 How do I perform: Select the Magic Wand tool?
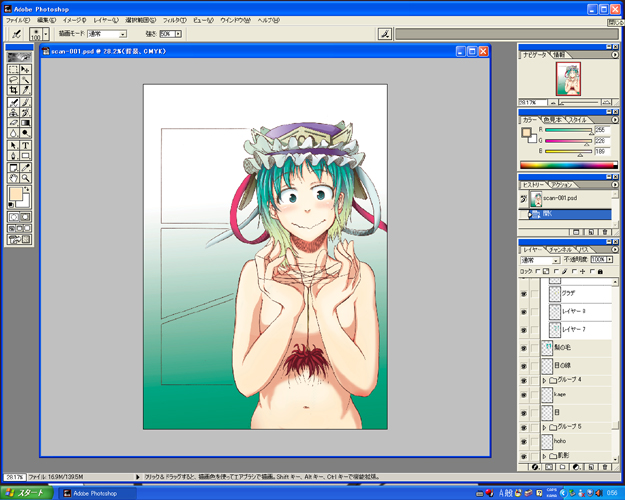point(25,79)
